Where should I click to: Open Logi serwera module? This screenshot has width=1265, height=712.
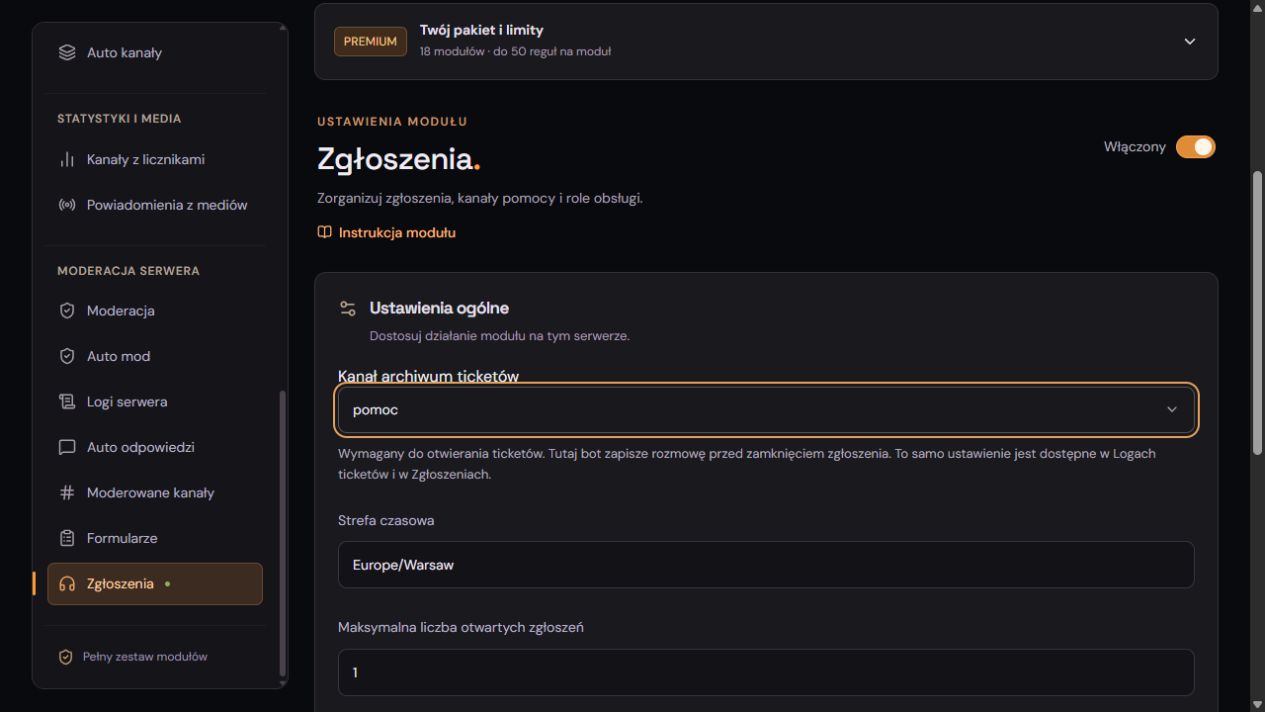pos(155,402)
